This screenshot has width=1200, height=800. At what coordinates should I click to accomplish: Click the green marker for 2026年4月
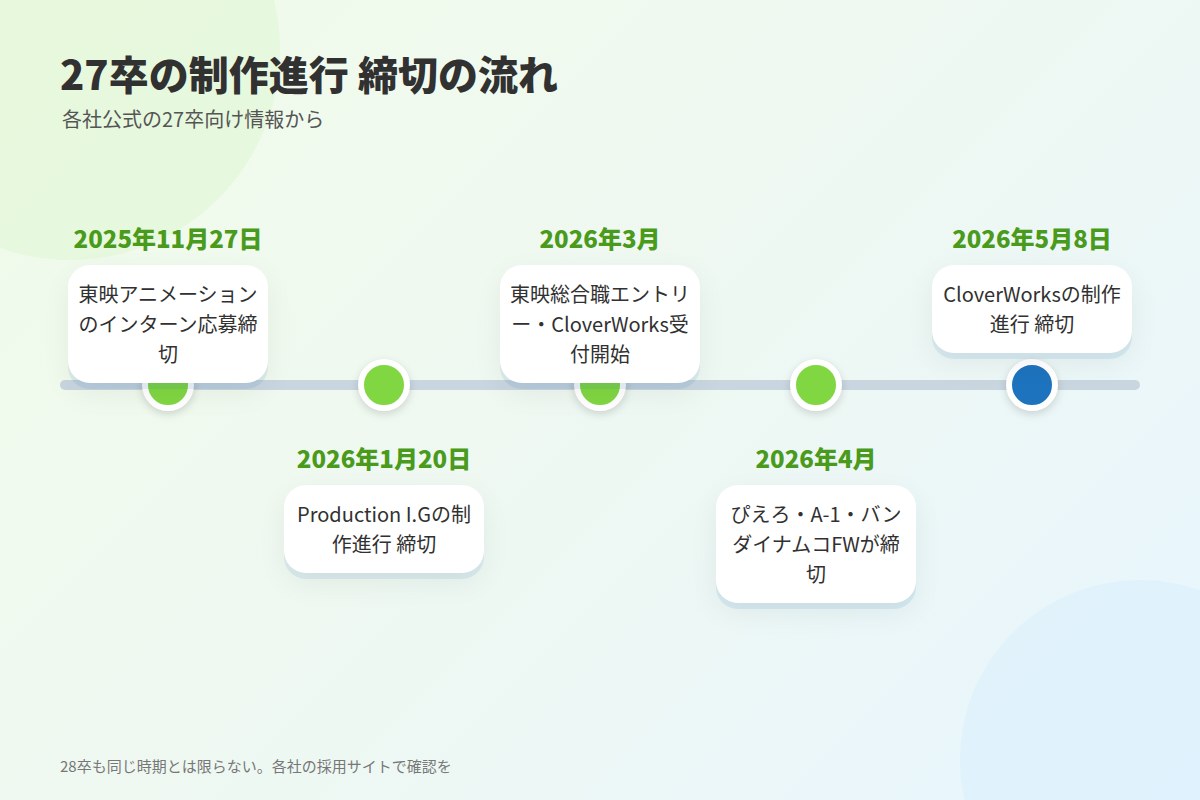816,385
